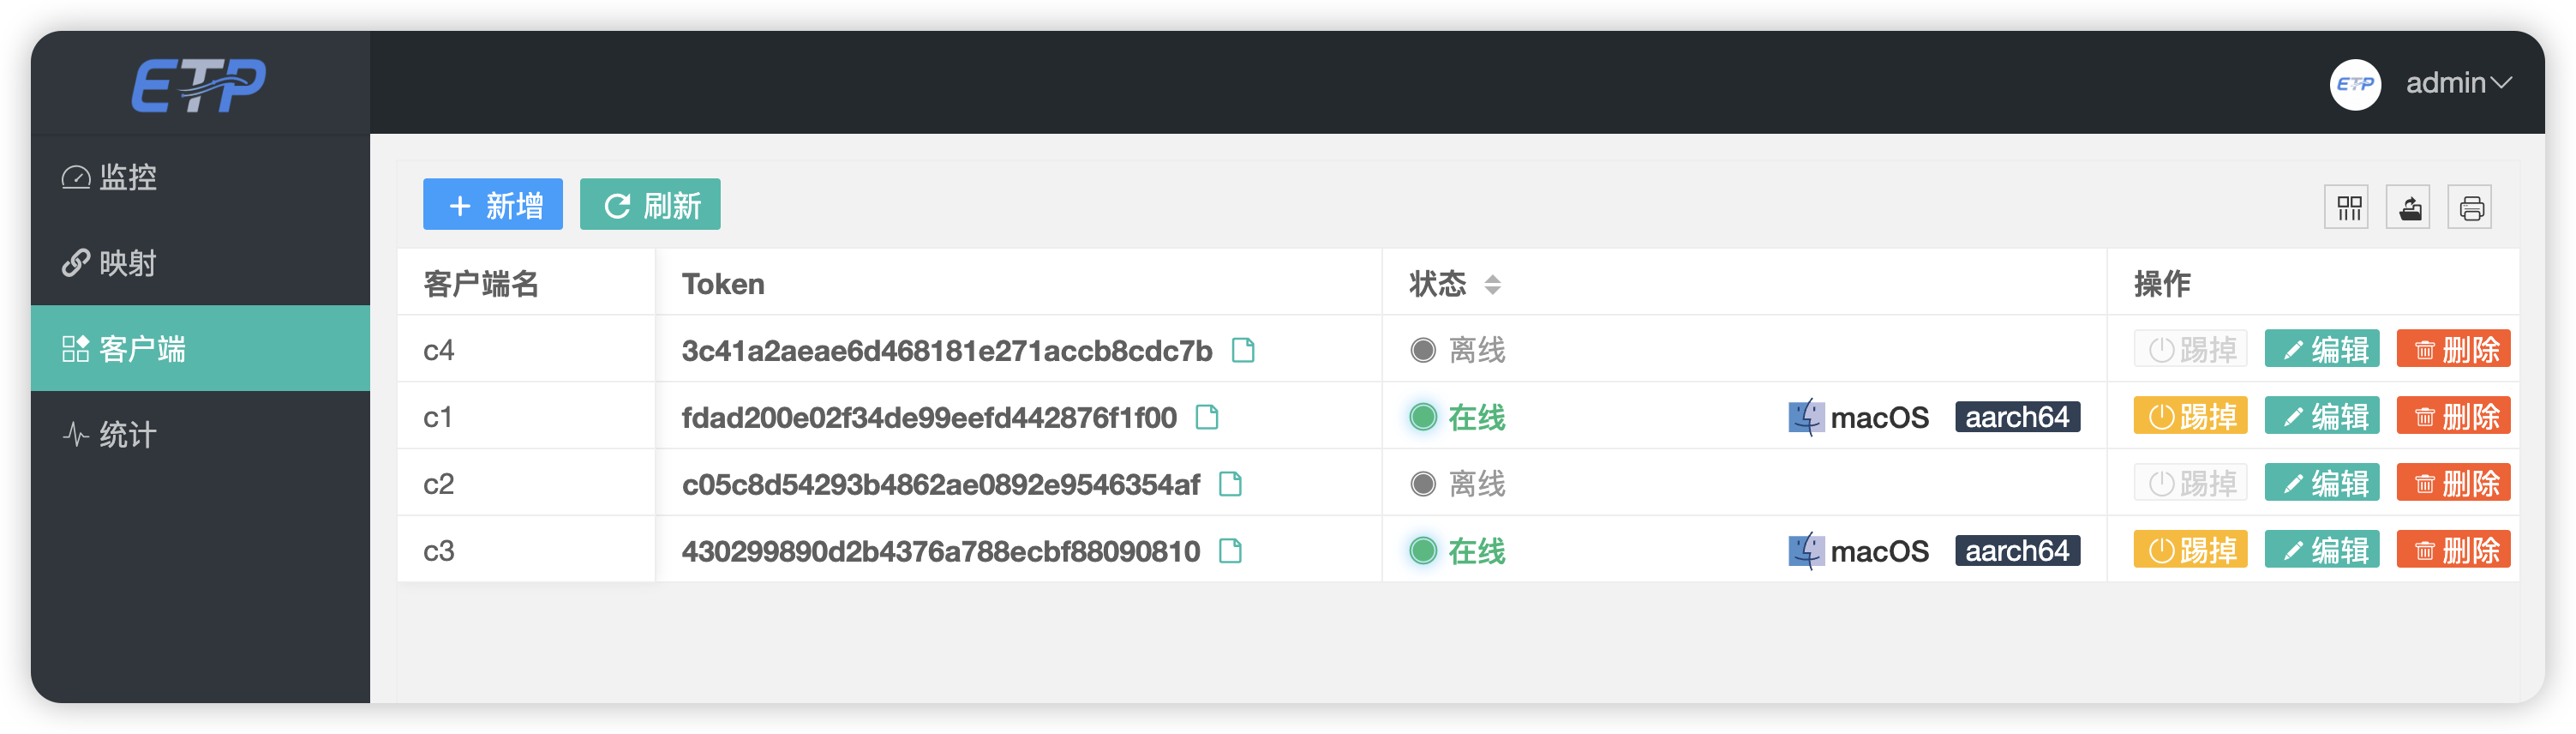Screen dimensions: 2576x734
Task: Delete client c3 with 删除 button
Action: point(2453,550)
